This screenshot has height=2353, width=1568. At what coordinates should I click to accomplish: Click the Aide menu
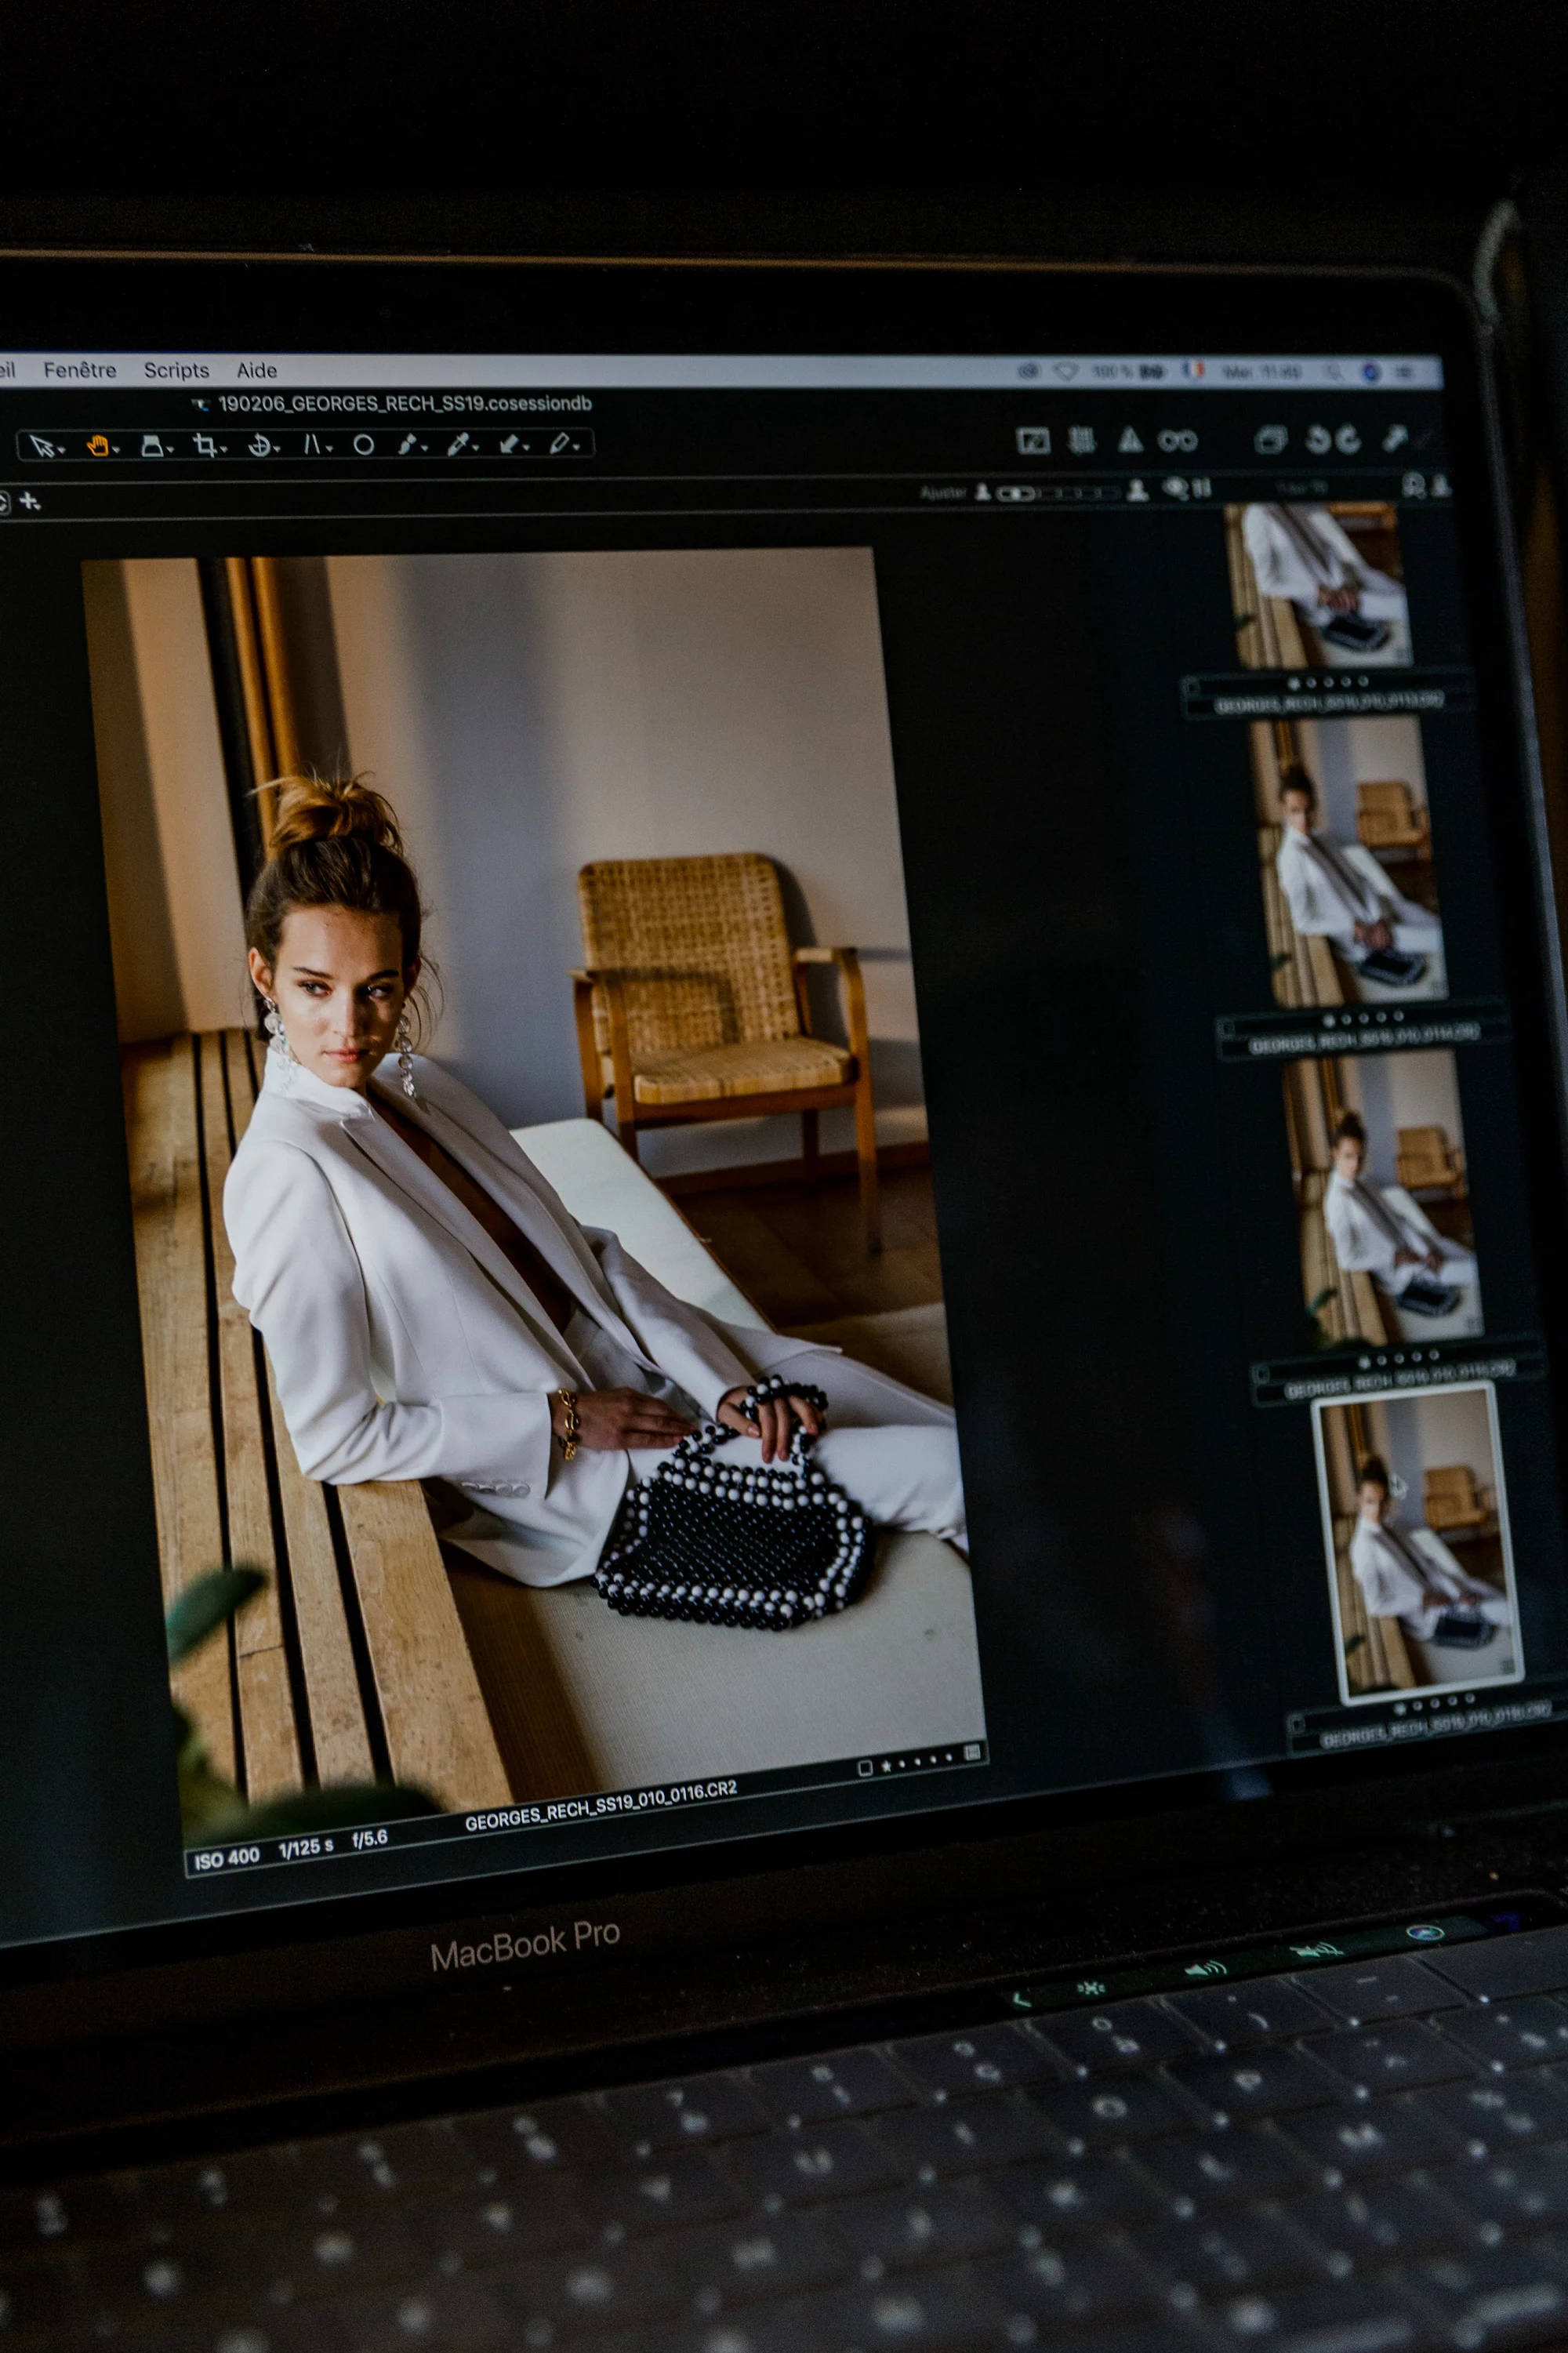257,370
